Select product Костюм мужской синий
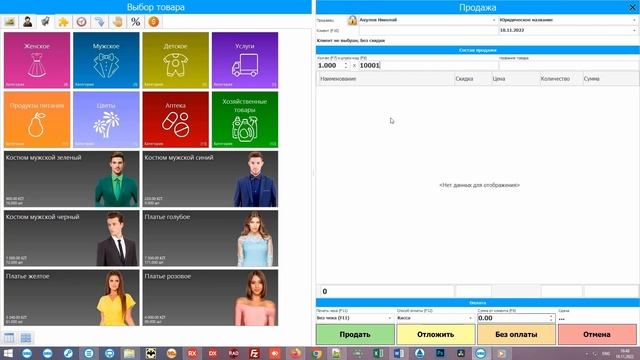This screenshot has height=360, width=640. pyautogui.click(x=210, y=179)
